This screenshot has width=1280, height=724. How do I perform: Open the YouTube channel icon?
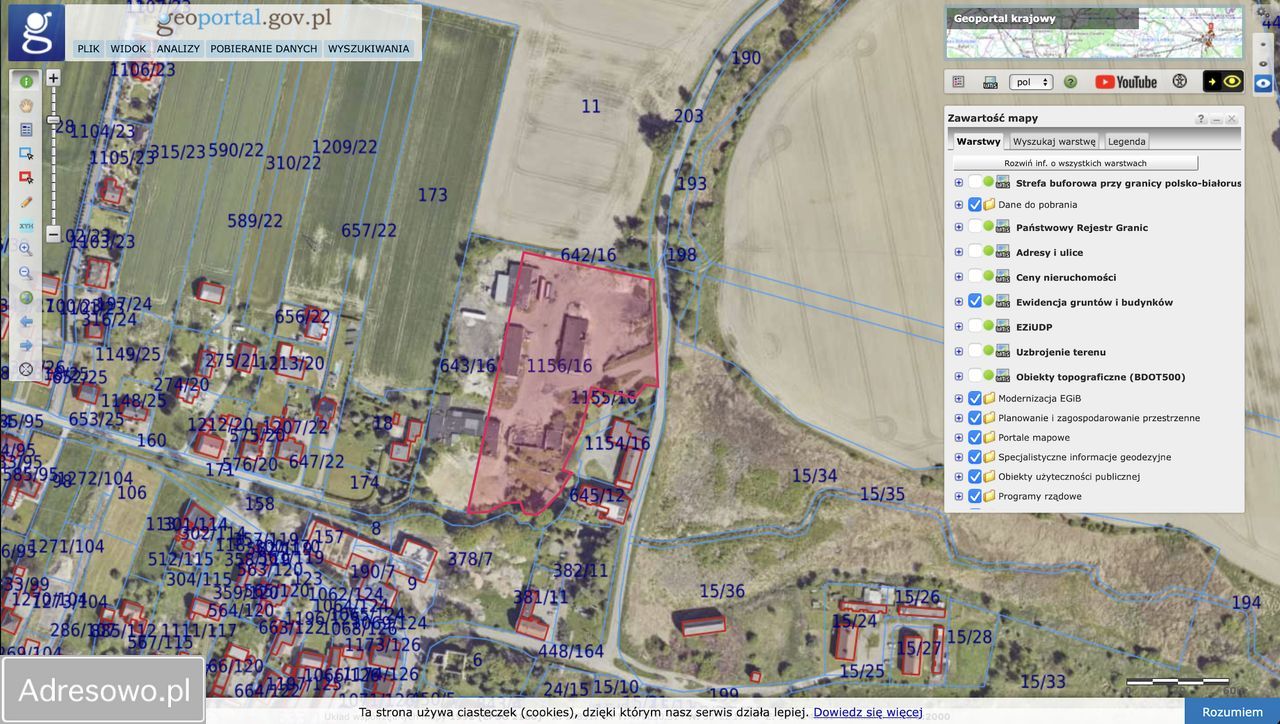tap(1125, 82)
